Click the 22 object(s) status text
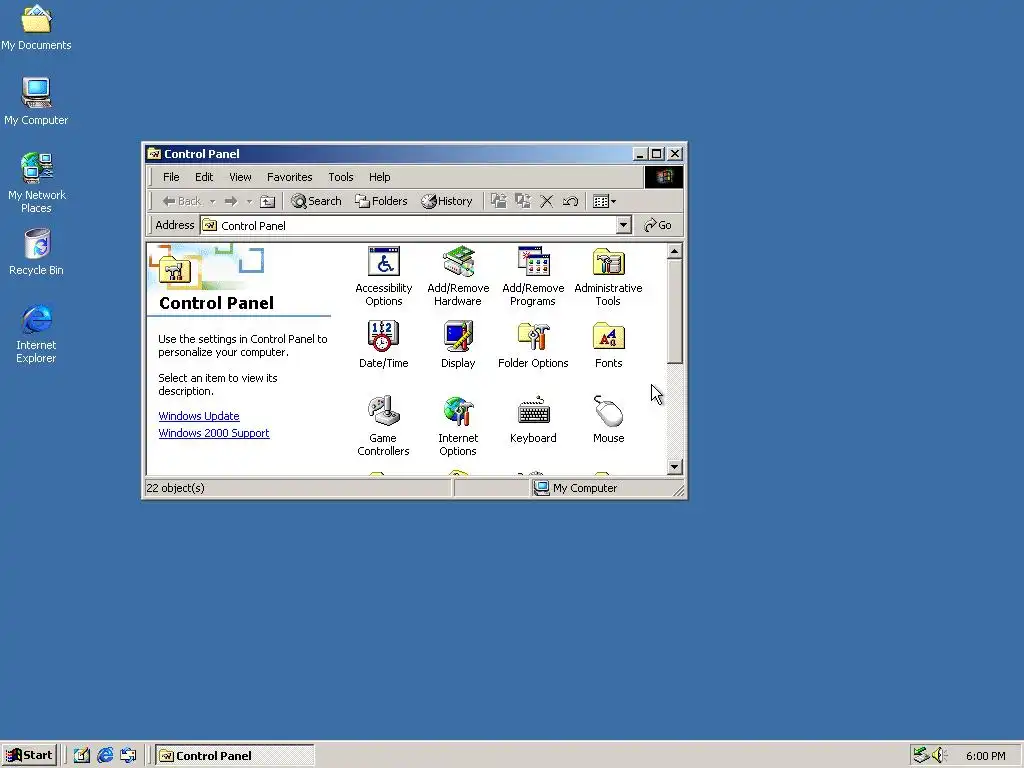Screen dimensions: 1024x768 tap(175, 488)
